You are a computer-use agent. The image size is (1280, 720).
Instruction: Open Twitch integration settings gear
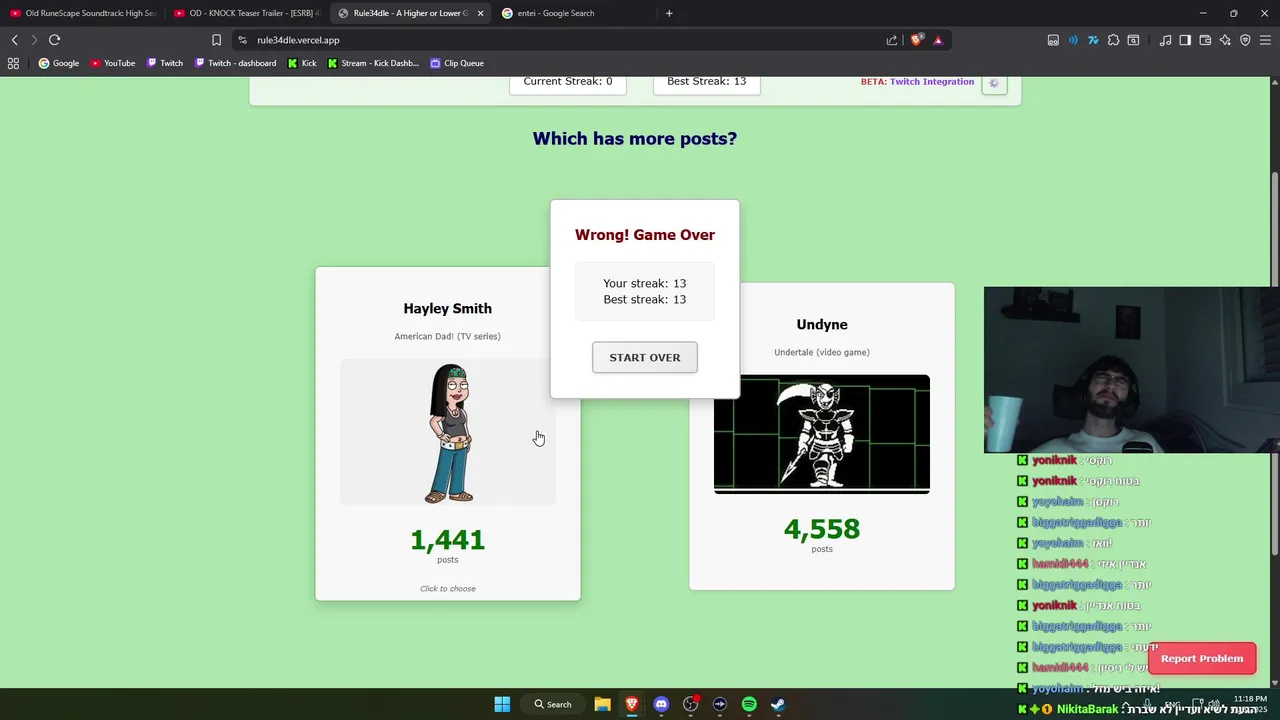(x=994, y=83)
